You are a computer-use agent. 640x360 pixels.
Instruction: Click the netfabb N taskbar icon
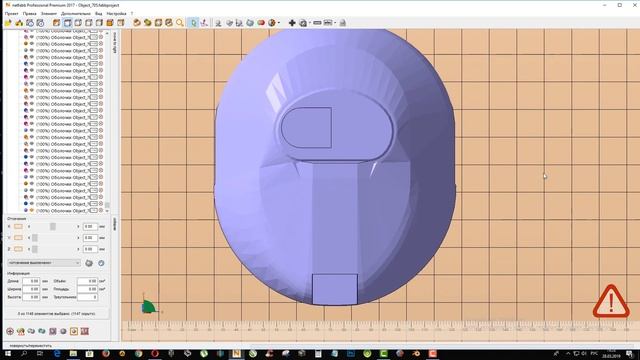pyautogui.click(x=236, y=353)
